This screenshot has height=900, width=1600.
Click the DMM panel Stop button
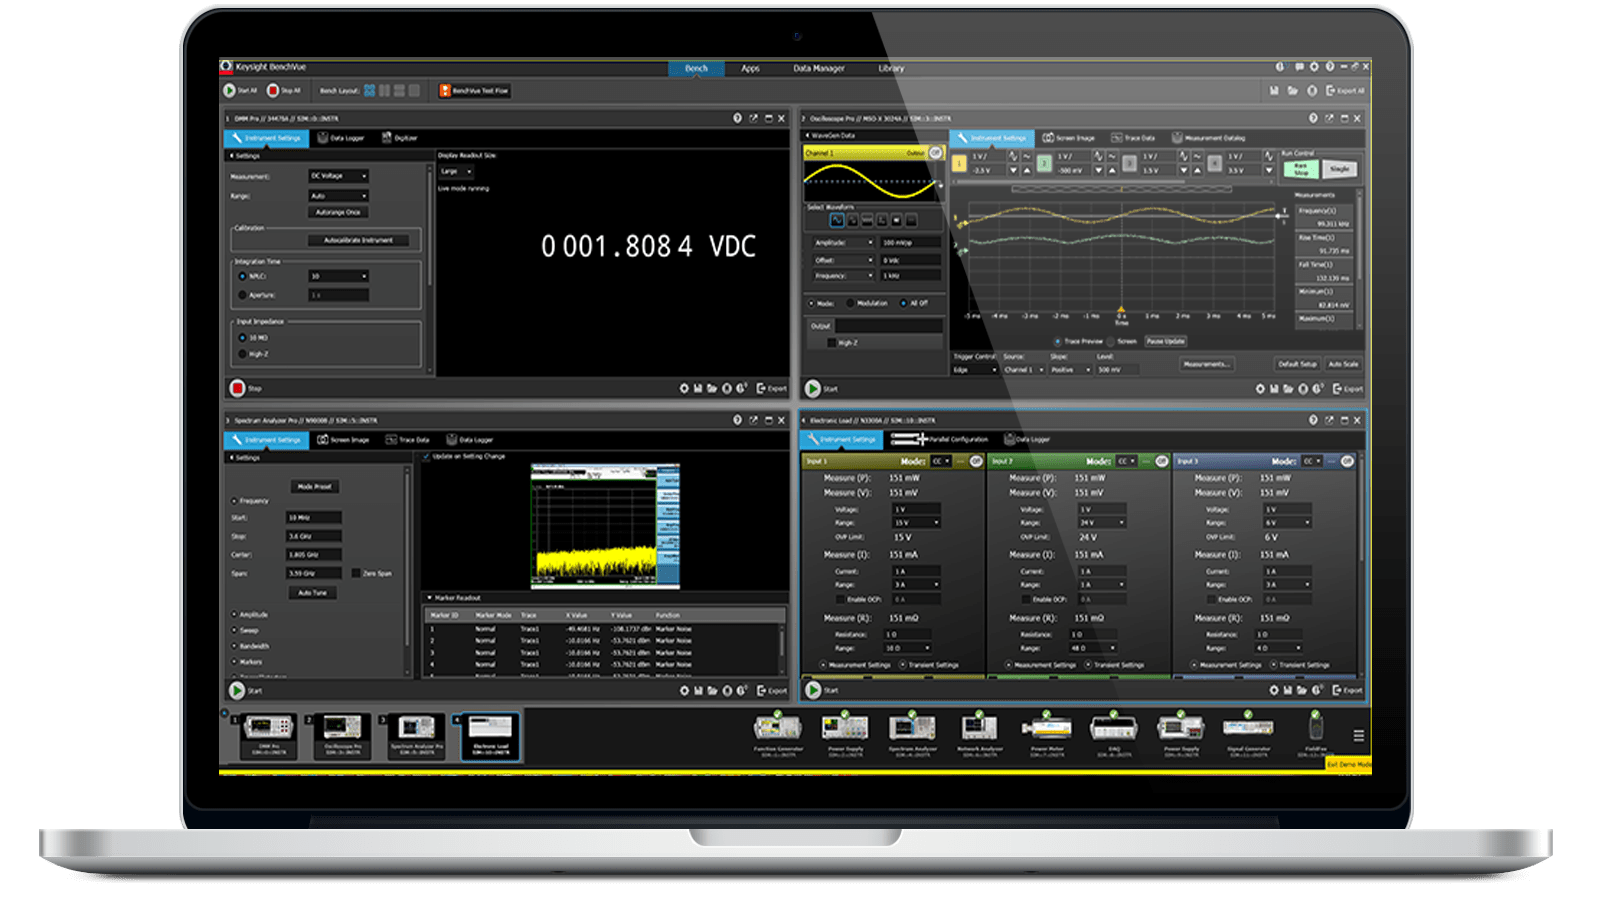(x=237, y=388)
